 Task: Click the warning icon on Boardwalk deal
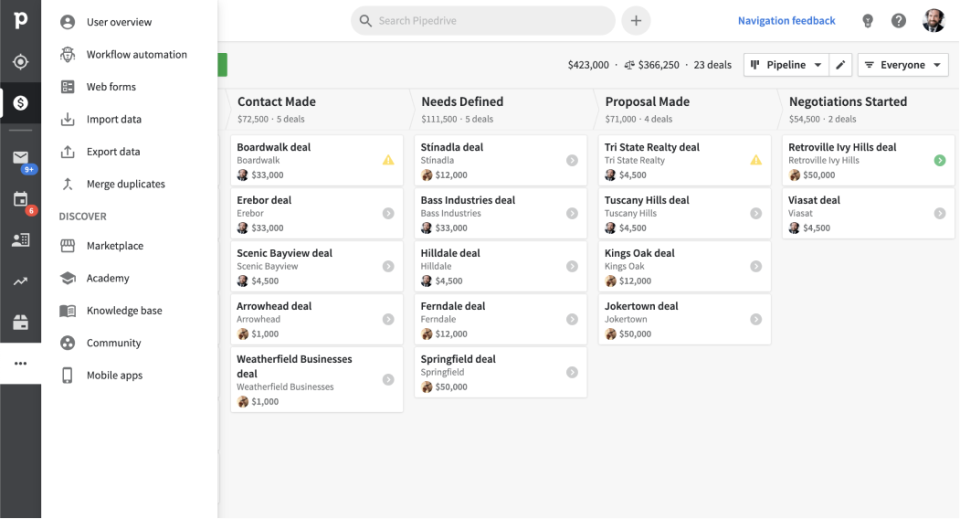click(388, 160)
